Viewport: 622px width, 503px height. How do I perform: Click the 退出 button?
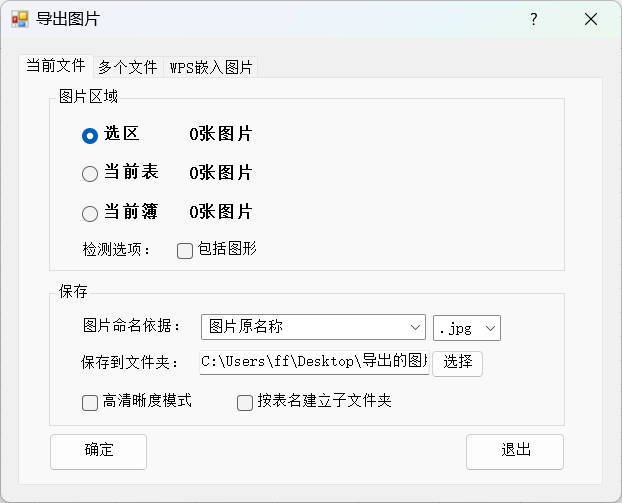(x=514, y=451)
